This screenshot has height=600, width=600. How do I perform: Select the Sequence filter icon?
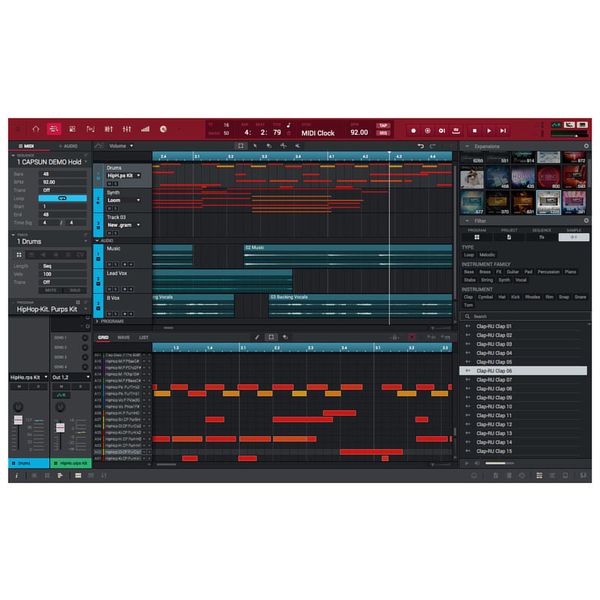pyautogui.click(x=541, y=237)
